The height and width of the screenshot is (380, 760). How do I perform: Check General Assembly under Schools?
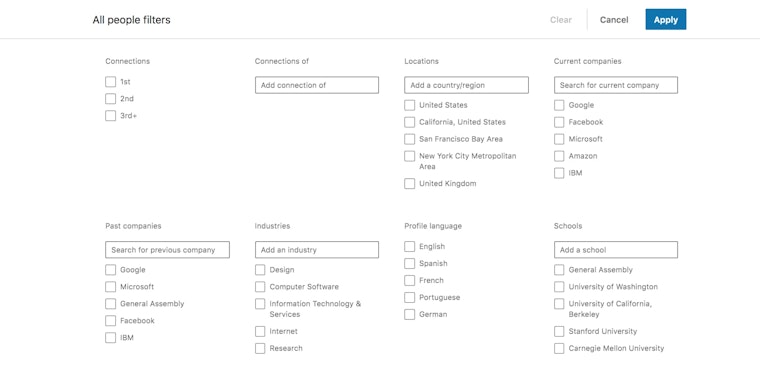(x=559, y=270)
